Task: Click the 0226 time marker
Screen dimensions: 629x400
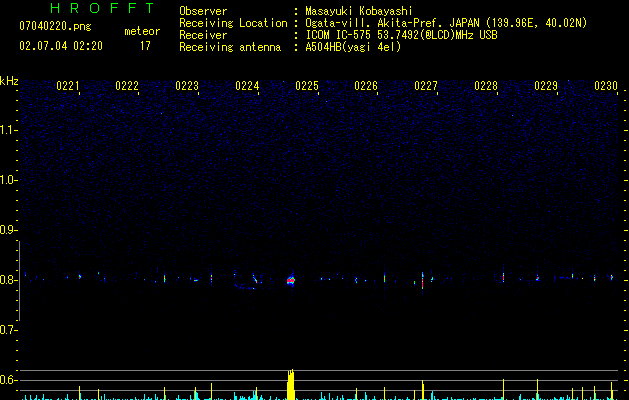Action: (366, 86)
